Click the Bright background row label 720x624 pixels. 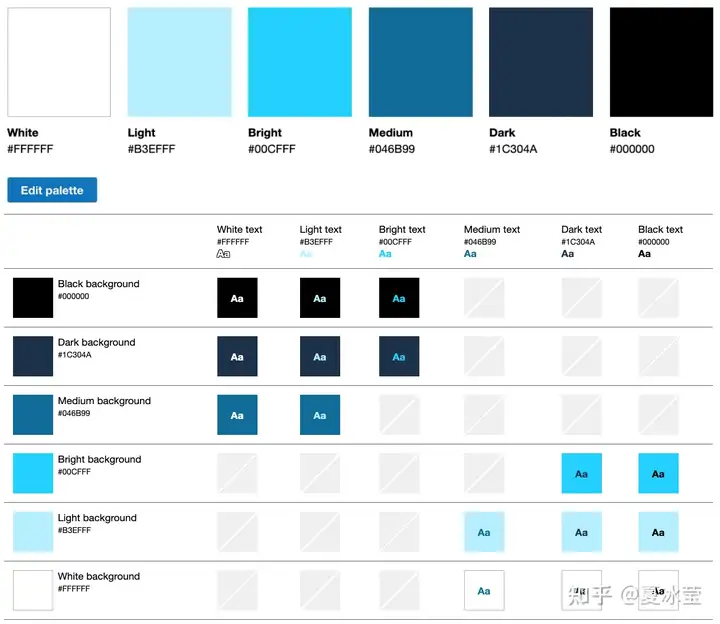click(99, 459)
